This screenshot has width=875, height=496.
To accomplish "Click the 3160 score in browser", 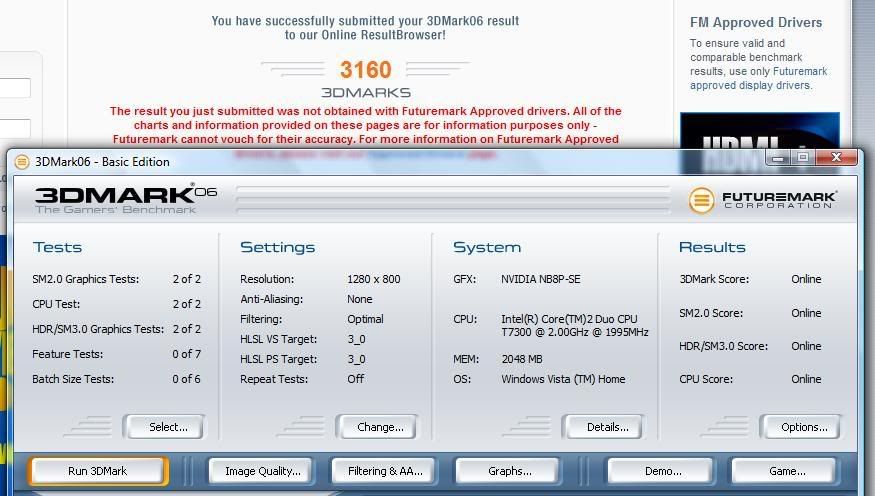I will click(366, 70).
